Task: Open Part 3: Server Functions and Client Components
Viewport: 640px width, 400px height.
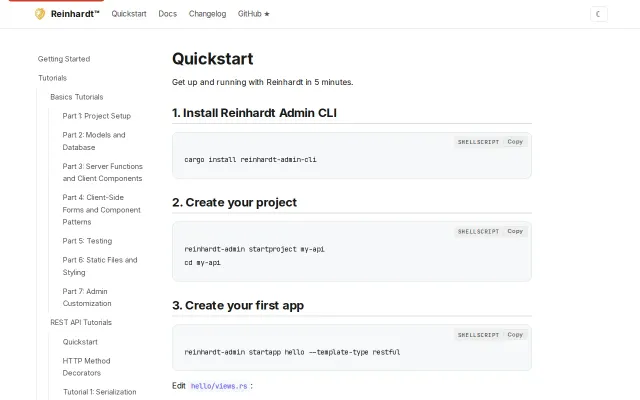Action: click(x=102, y=172)
